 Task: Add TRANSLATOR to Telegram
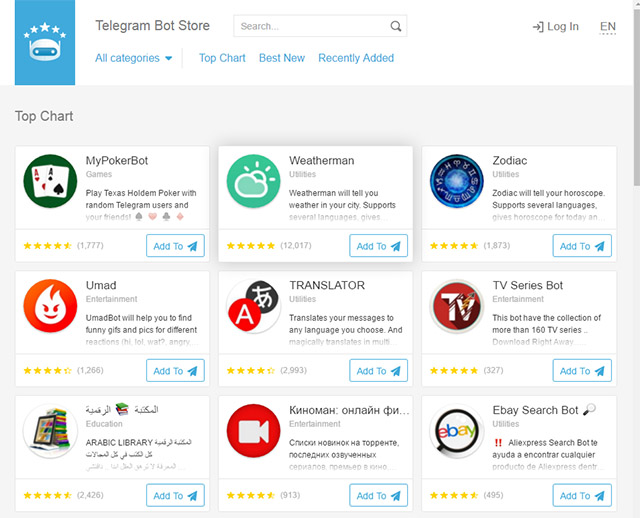coord(378,371)
